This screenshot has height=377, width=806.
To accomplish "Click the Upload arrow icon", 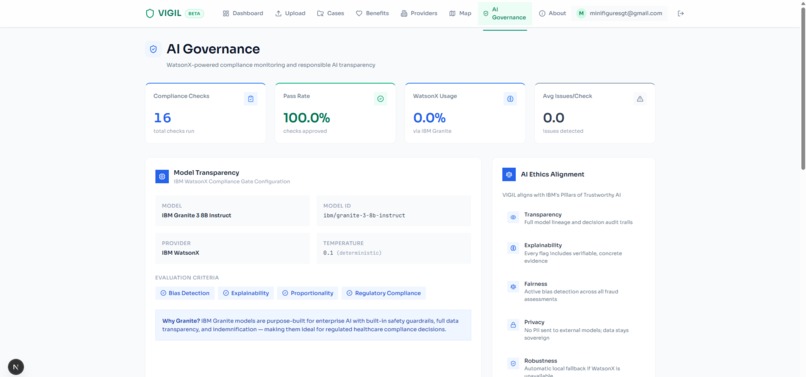I will click(278, 13).
